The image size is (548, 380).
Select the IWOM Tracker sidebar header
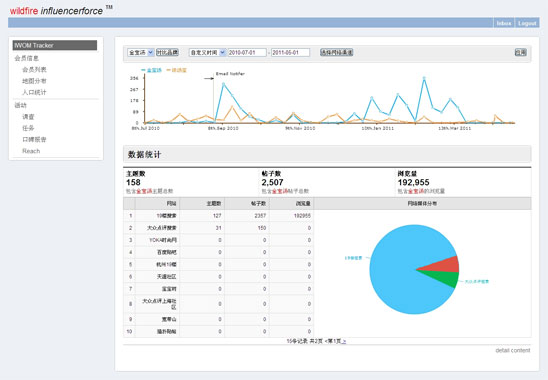click(x=55, y=45)
